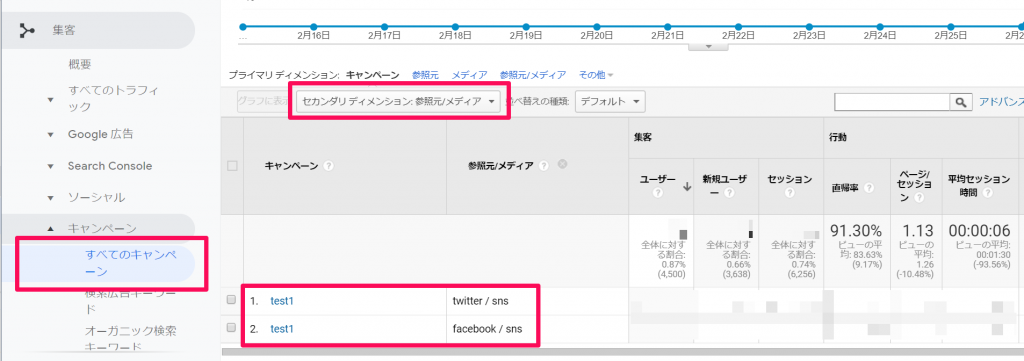The width and height of the screenshot is (1024, 361).
Task: Open help icon beside 平均セッション時間 header
Action: [988, 193]
